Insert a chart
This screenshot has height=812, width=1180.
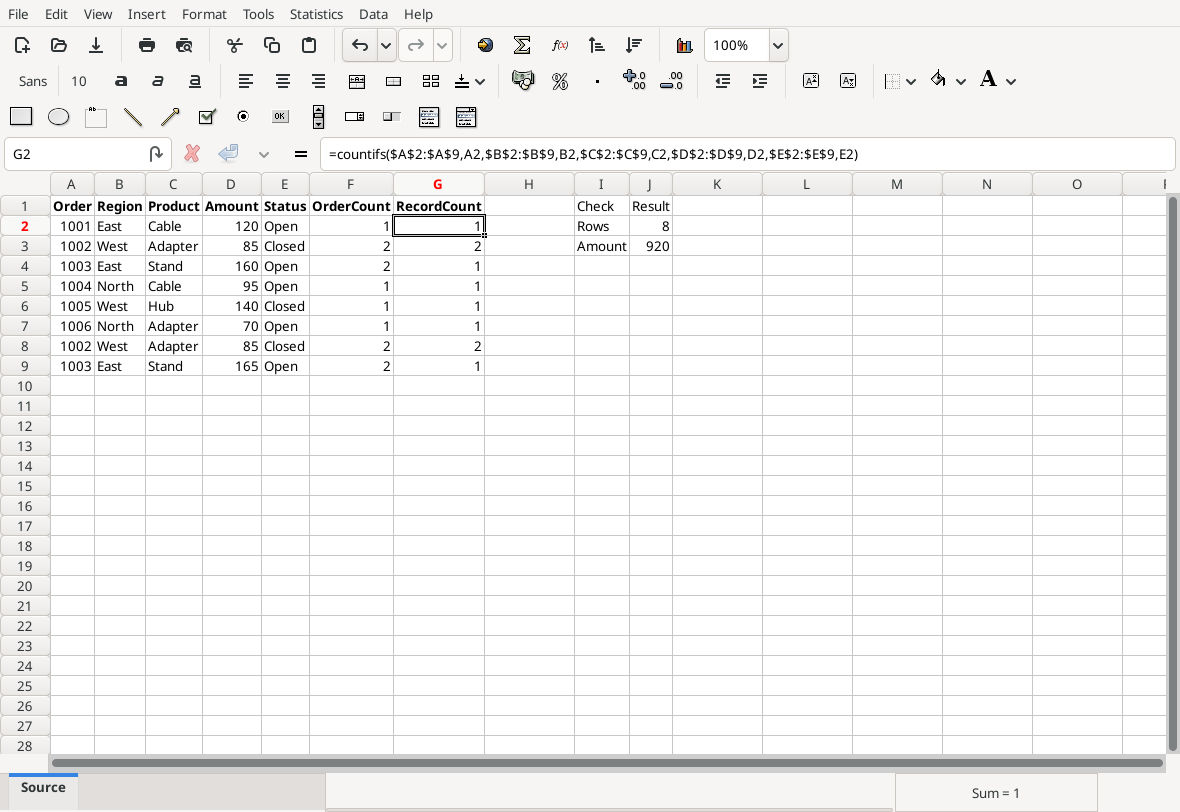684,45
